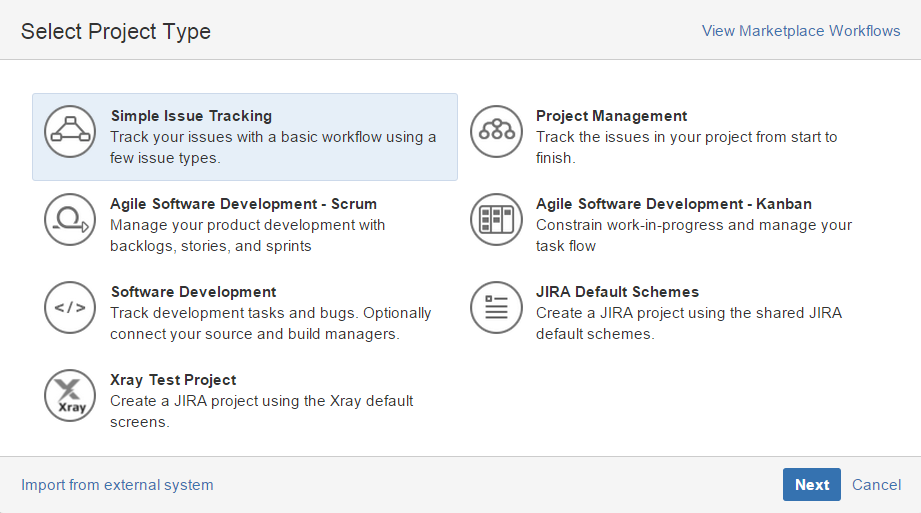Cancel the project type dialog
Image resolution: width=921 pixels, height=513 pixels.
point(876,485)
